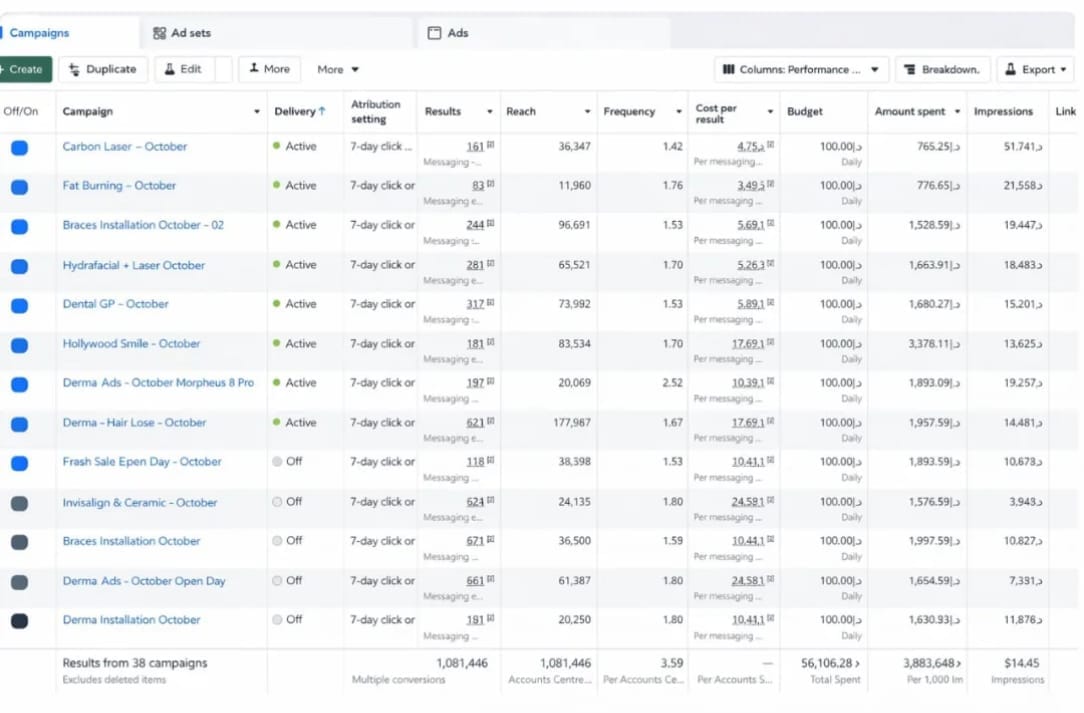
Task: Click the cost info icon beside 10.39
Action: pos(771,382)
